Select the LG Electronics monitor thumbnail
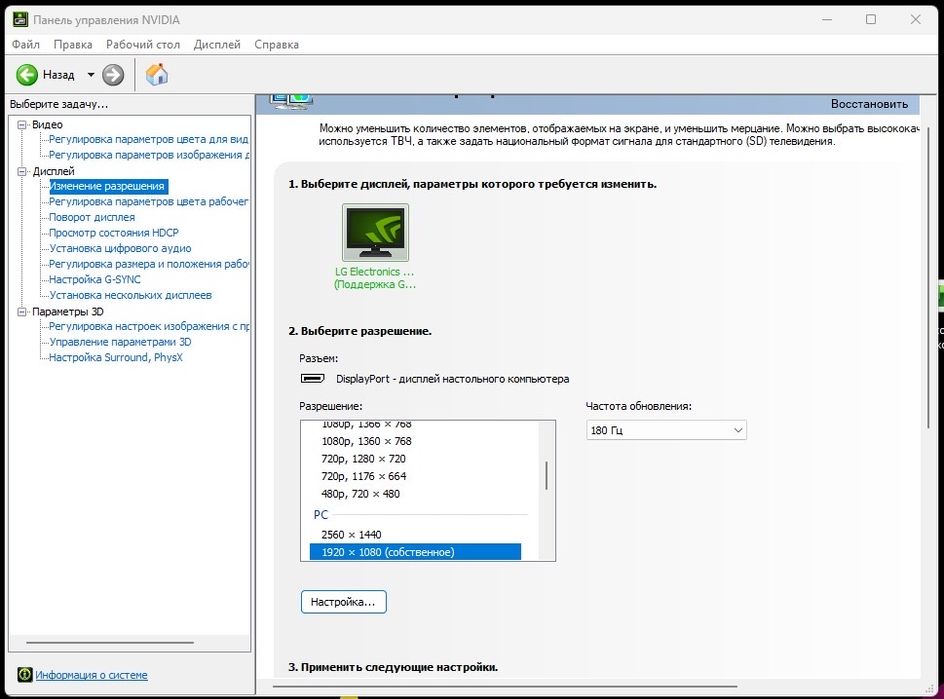This screenshot has width=944, height=699. point(375,232)
